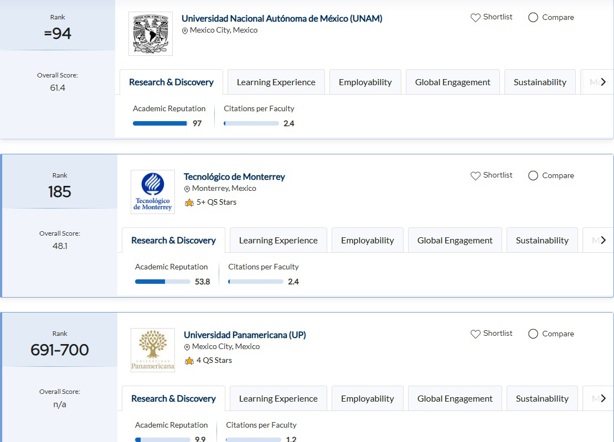The image size is (614, 442).
Task: Click the heart Shortlist icon for Universidad Panamericana
Action: coord(475,334)
